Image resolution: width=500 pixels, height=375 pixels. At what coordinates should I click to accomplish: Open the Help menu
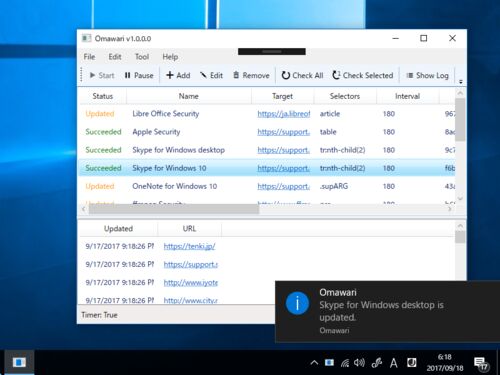click(170, 57)
